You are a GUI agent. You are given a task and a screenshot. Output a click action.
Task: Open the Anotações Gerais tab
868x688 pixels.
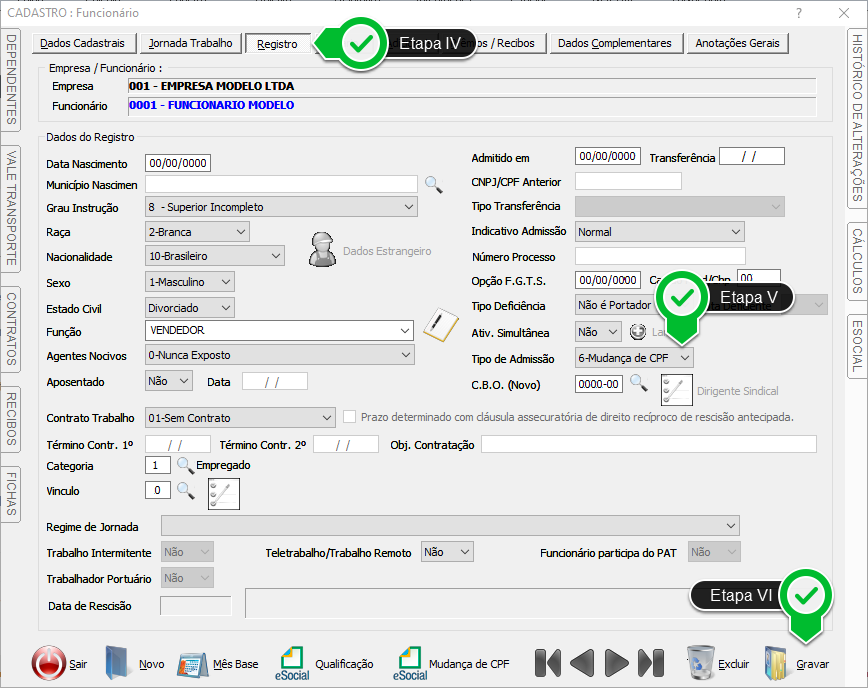737,44
